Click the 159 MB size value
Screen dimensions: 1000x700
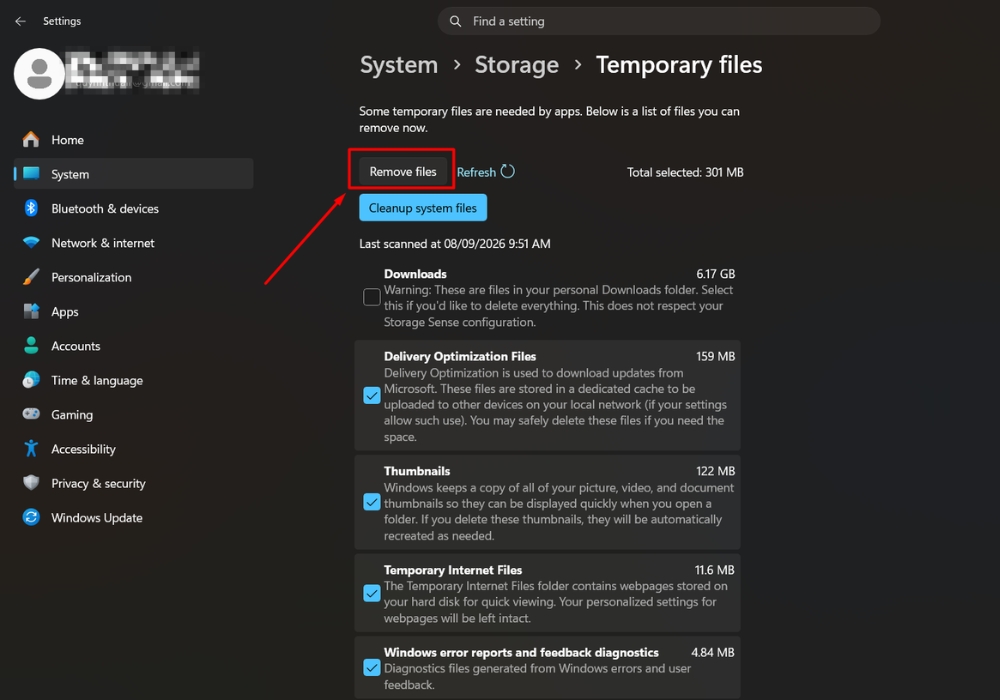pos(716,356)
